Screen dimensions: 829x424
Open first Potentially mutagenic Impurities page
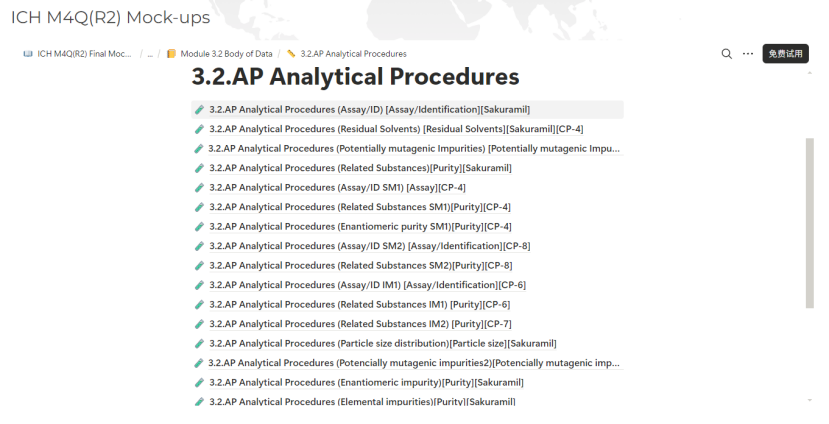pos(414,148)
